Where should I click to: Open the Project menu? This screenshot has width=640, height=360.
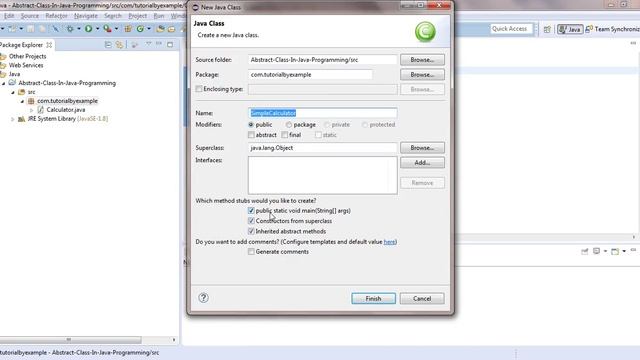[137, 16]
